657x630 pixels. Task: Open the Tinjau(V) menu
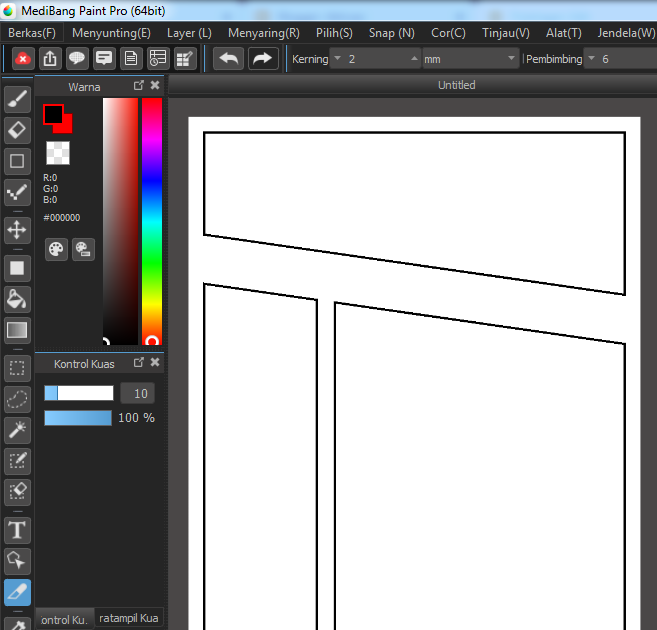pos(506,33)
